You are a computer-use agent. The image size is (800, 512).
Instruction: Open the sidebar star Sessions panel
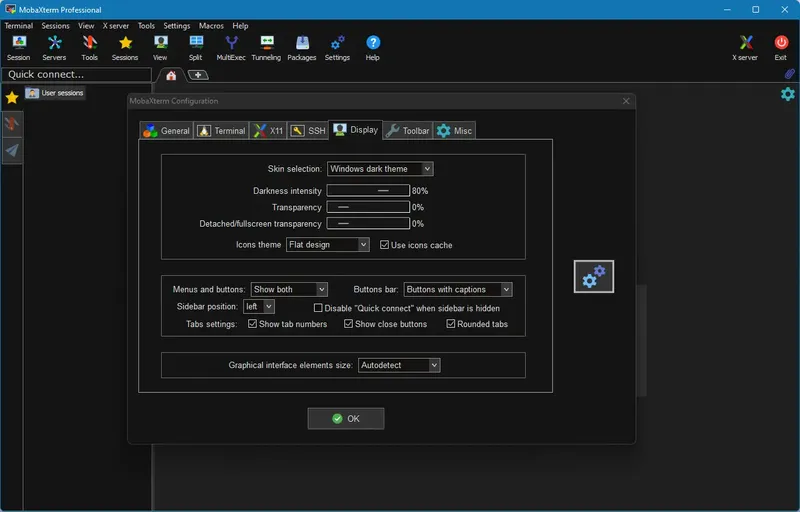pyautogui.click(x=12, y=97)
